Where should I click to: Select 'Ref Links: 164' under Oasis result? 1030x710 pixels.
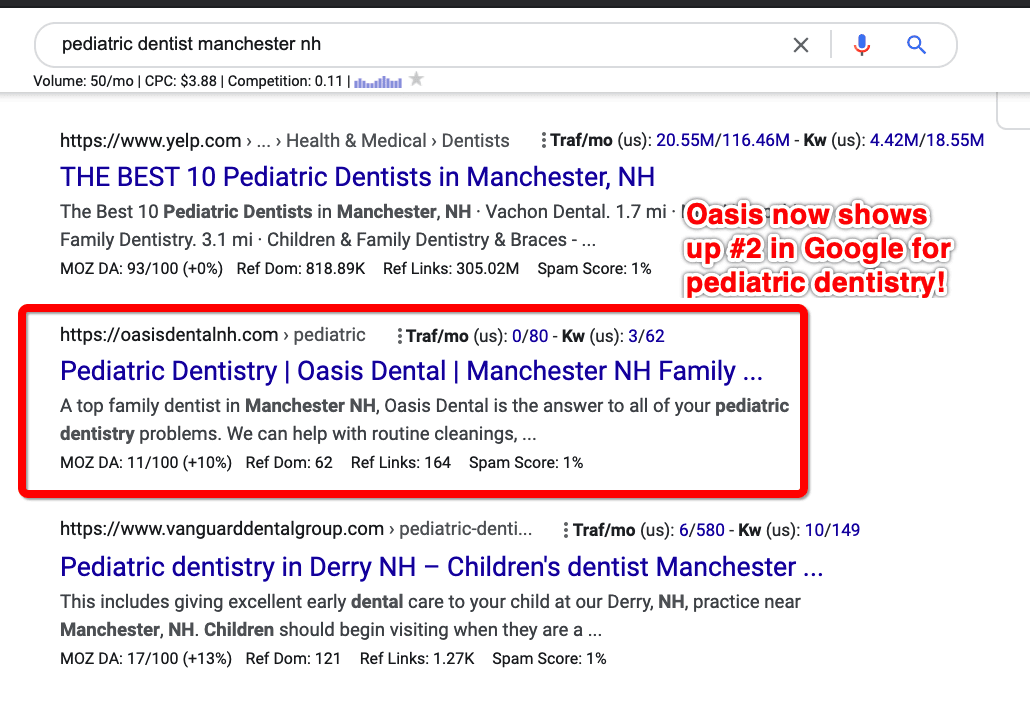coord(401,463)
